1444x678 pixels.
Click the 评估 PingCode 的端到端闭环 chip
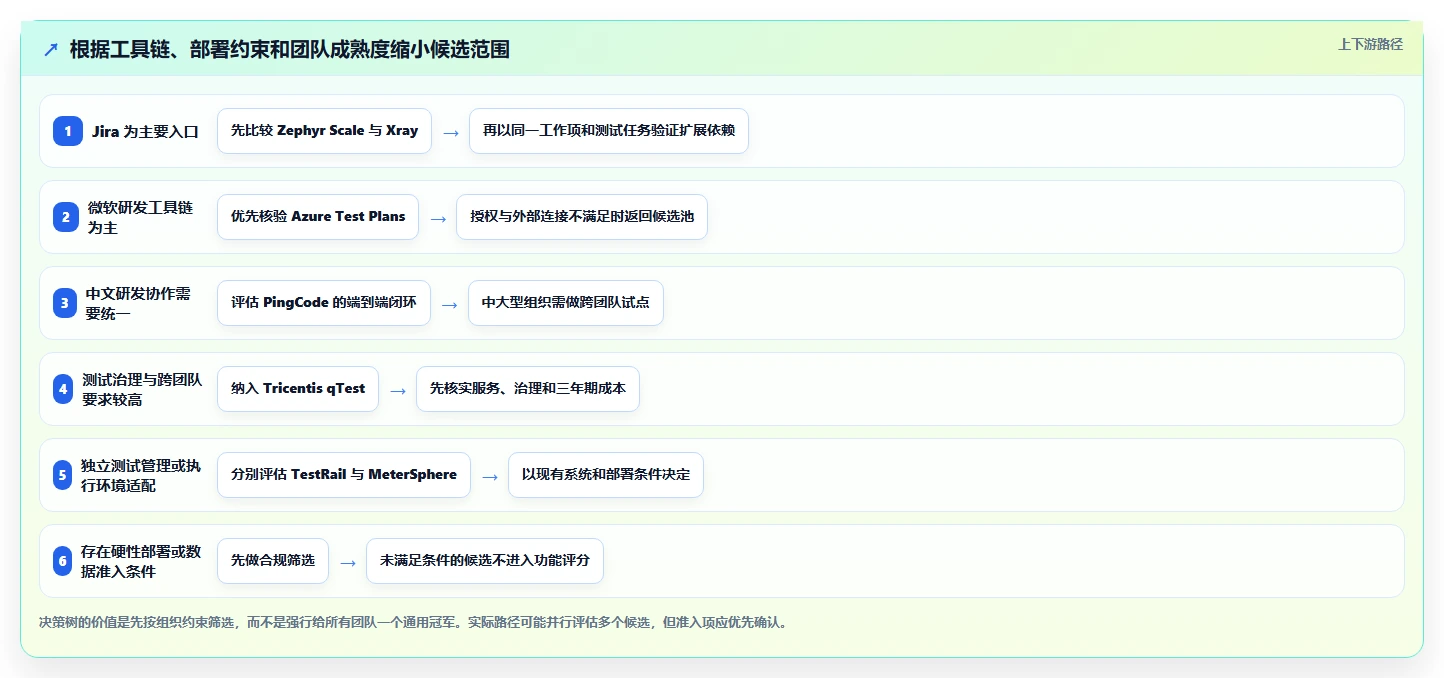coord(324,303)
